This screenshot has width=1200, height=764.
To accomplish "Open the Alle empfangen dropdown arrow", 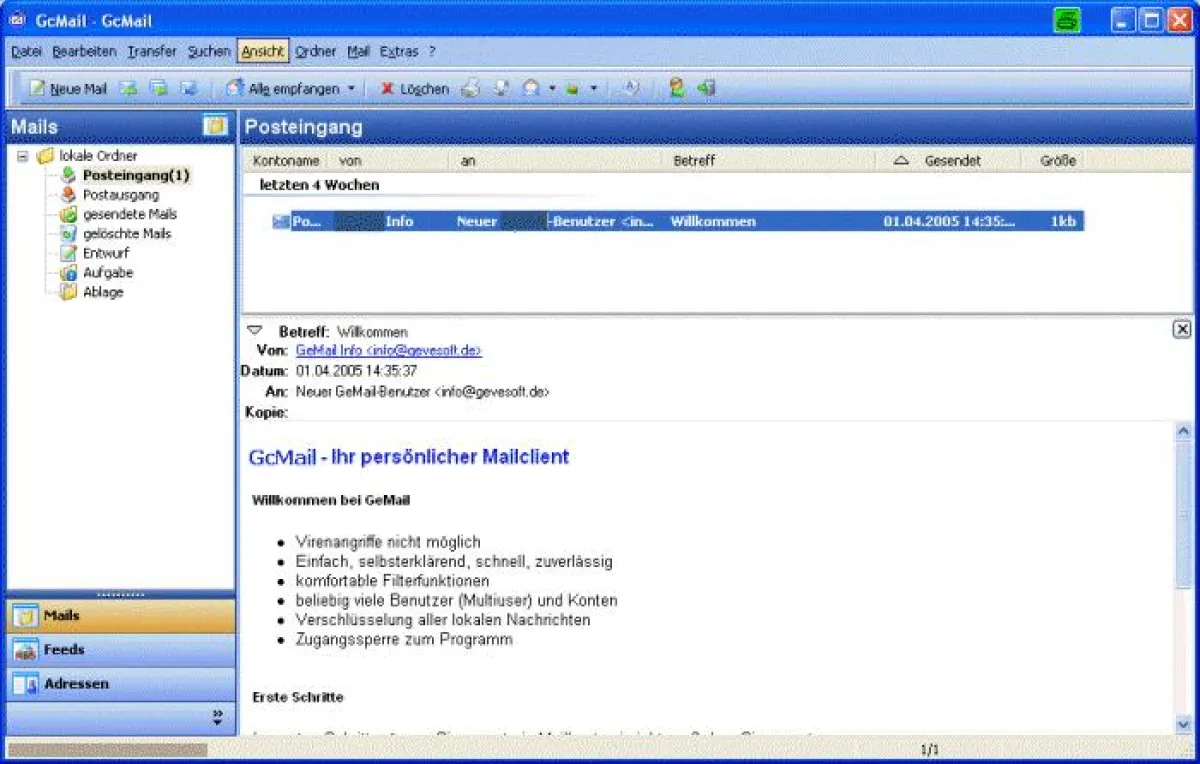I will coord(351,89).
